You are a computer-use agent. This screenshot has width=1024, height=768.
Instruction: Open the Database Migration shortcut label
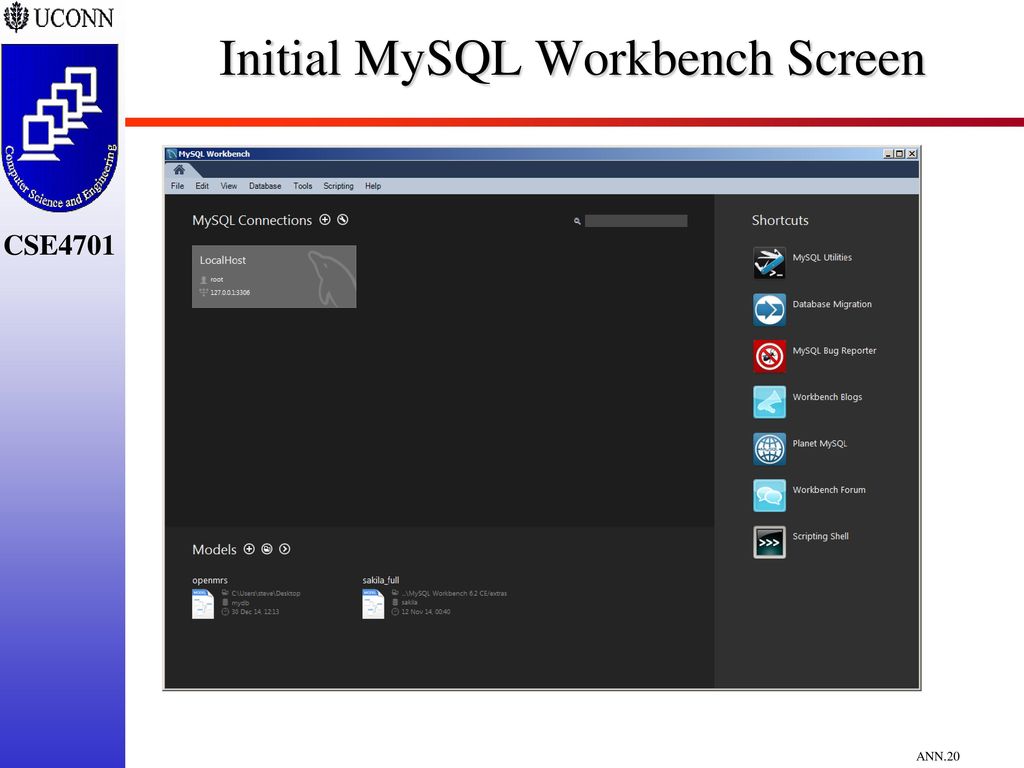pyautogui.click(x=832, y=304)
